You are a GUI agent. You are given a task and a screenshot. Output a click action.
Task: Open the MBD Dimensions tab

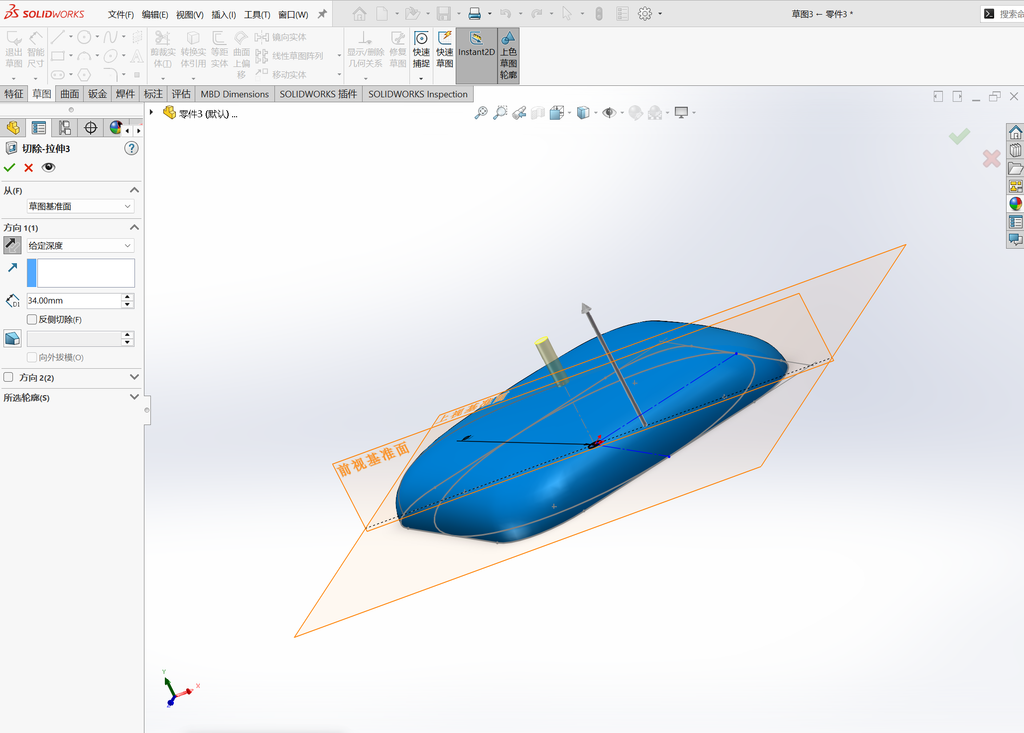pos(234,94)
